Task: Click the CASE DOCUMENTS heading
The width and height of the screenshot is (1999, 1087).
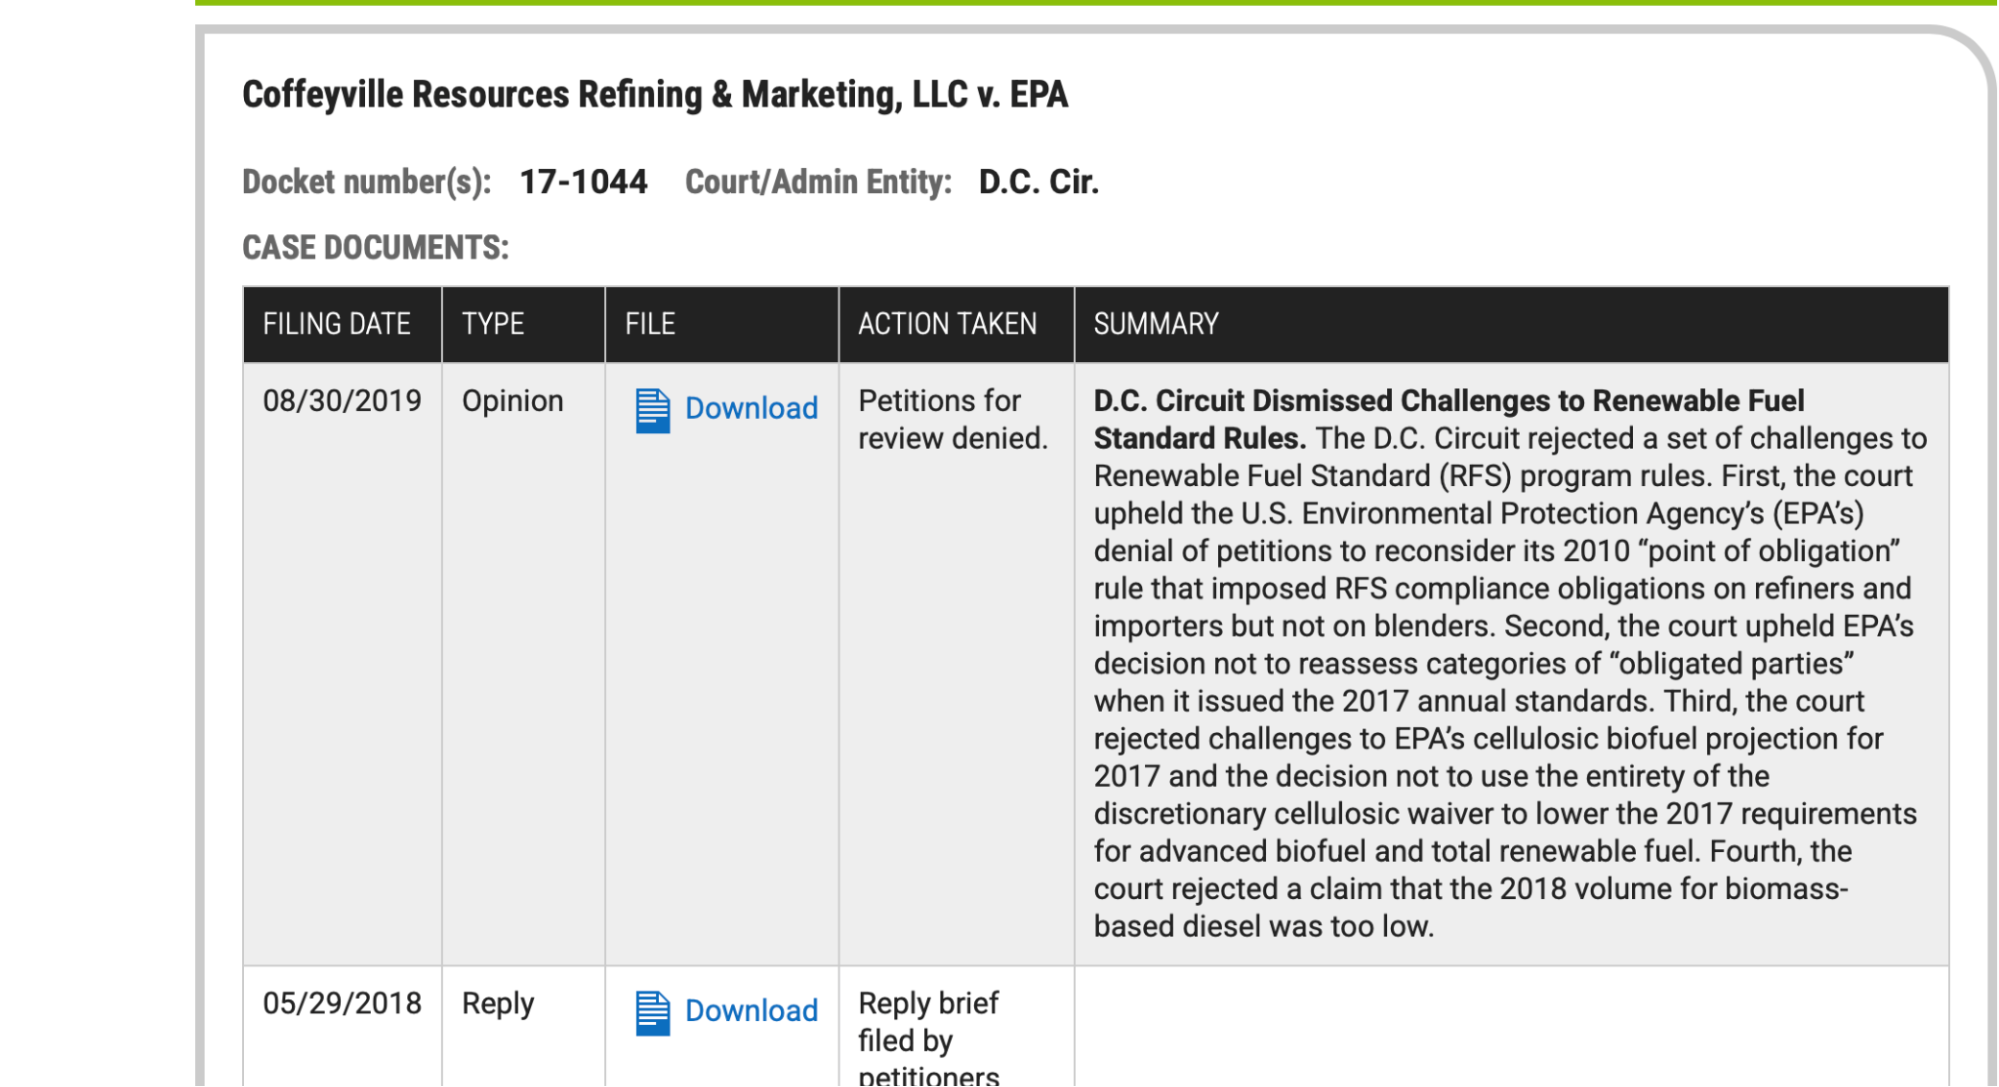Action: tap(375, 247)
